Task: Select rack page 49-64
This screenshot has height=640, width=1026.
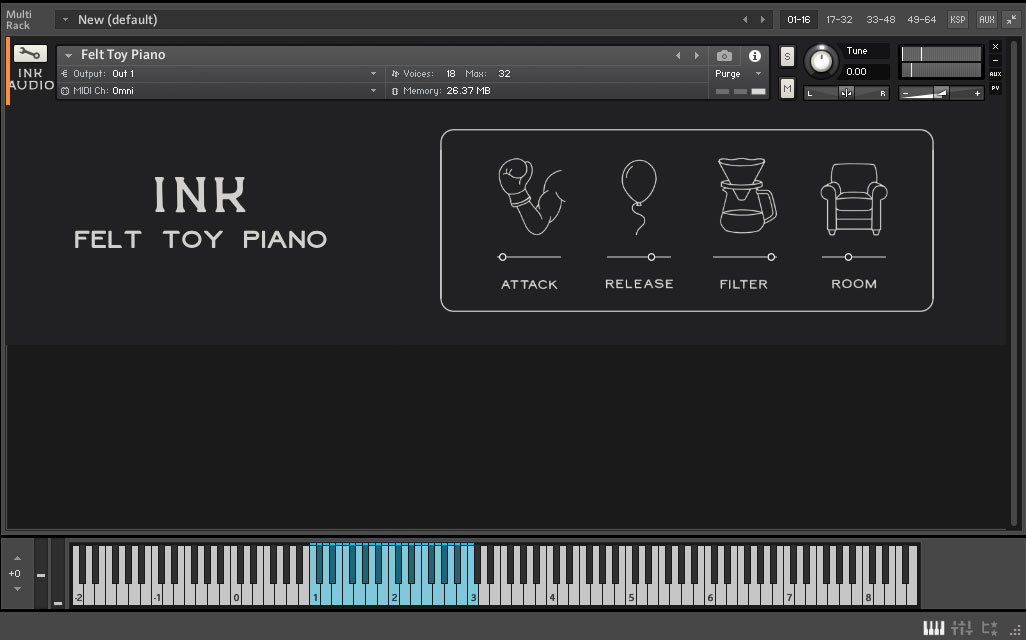Action: [x=921, y=20]
